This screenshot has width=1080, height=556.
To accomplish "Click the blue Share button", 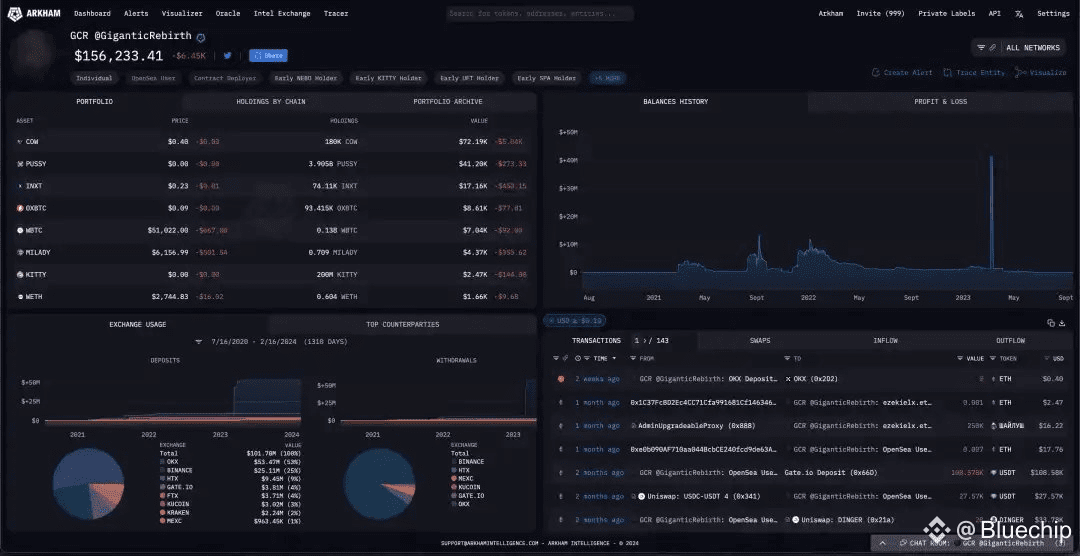I will 268,56.
